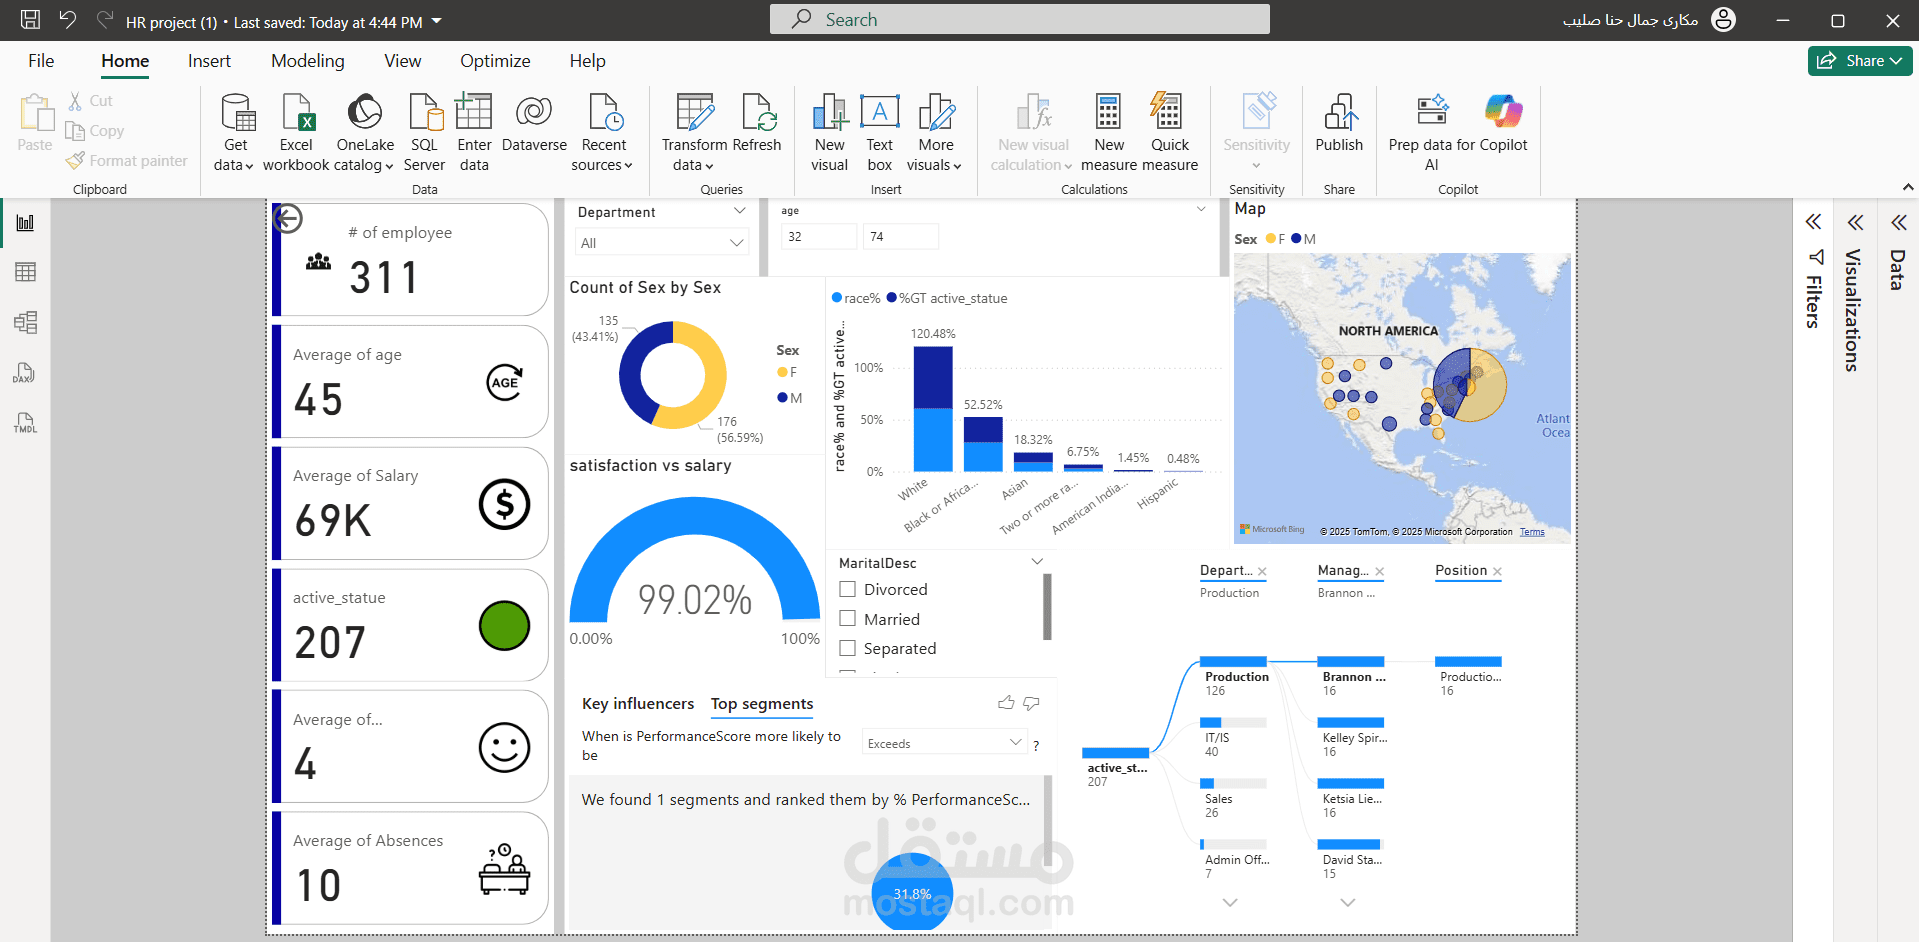Open TMDL view

pos(25,423)
